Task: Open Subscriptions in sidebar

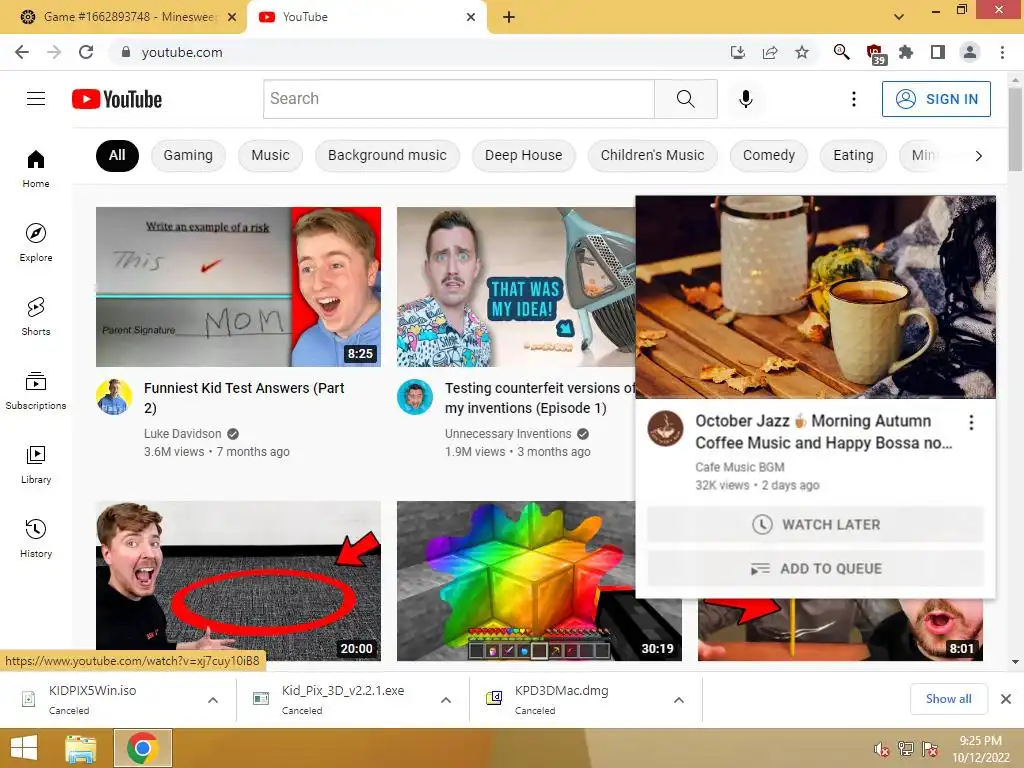Action: pos(36,390)
